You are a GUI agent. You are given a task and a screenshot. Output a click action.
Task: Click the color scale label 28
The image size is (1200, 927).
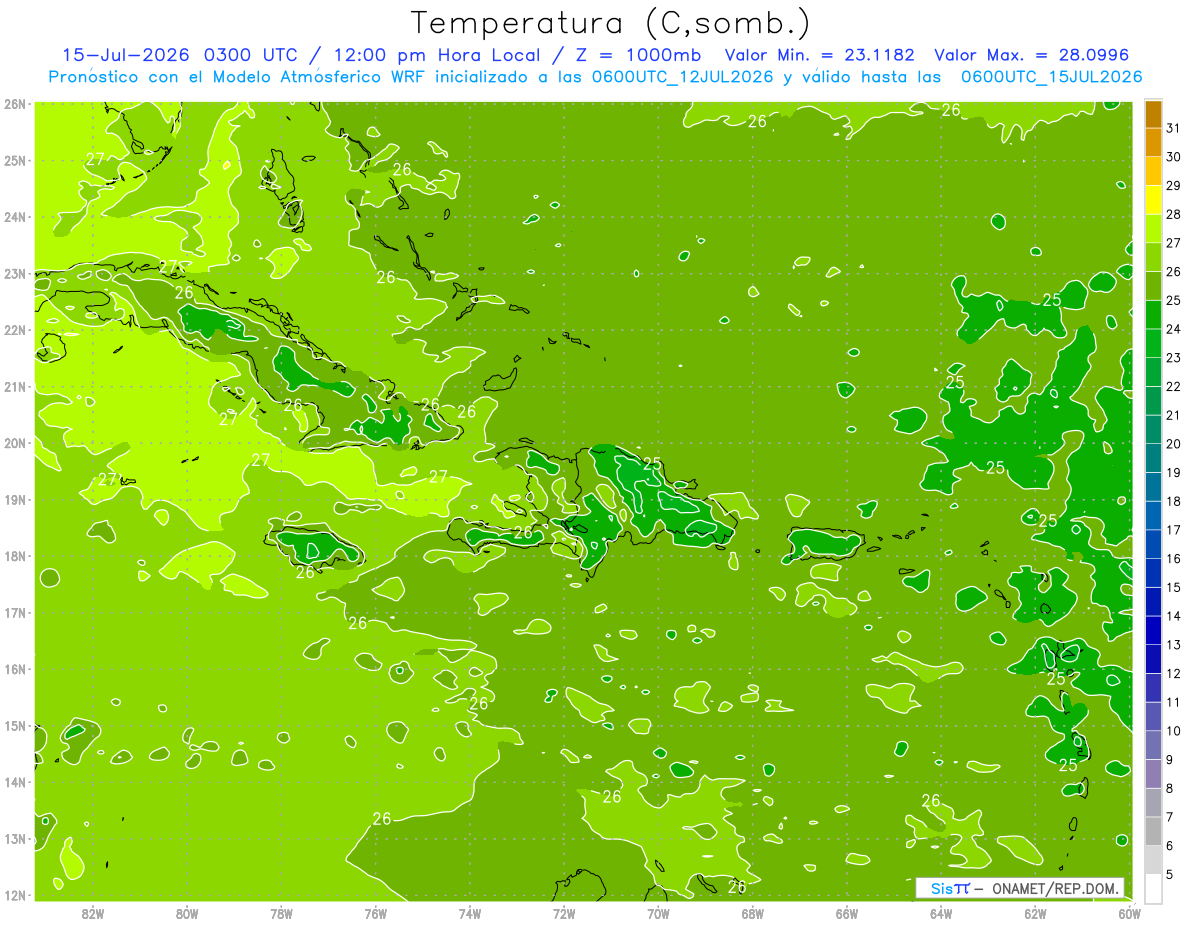tap(1174, 214)
